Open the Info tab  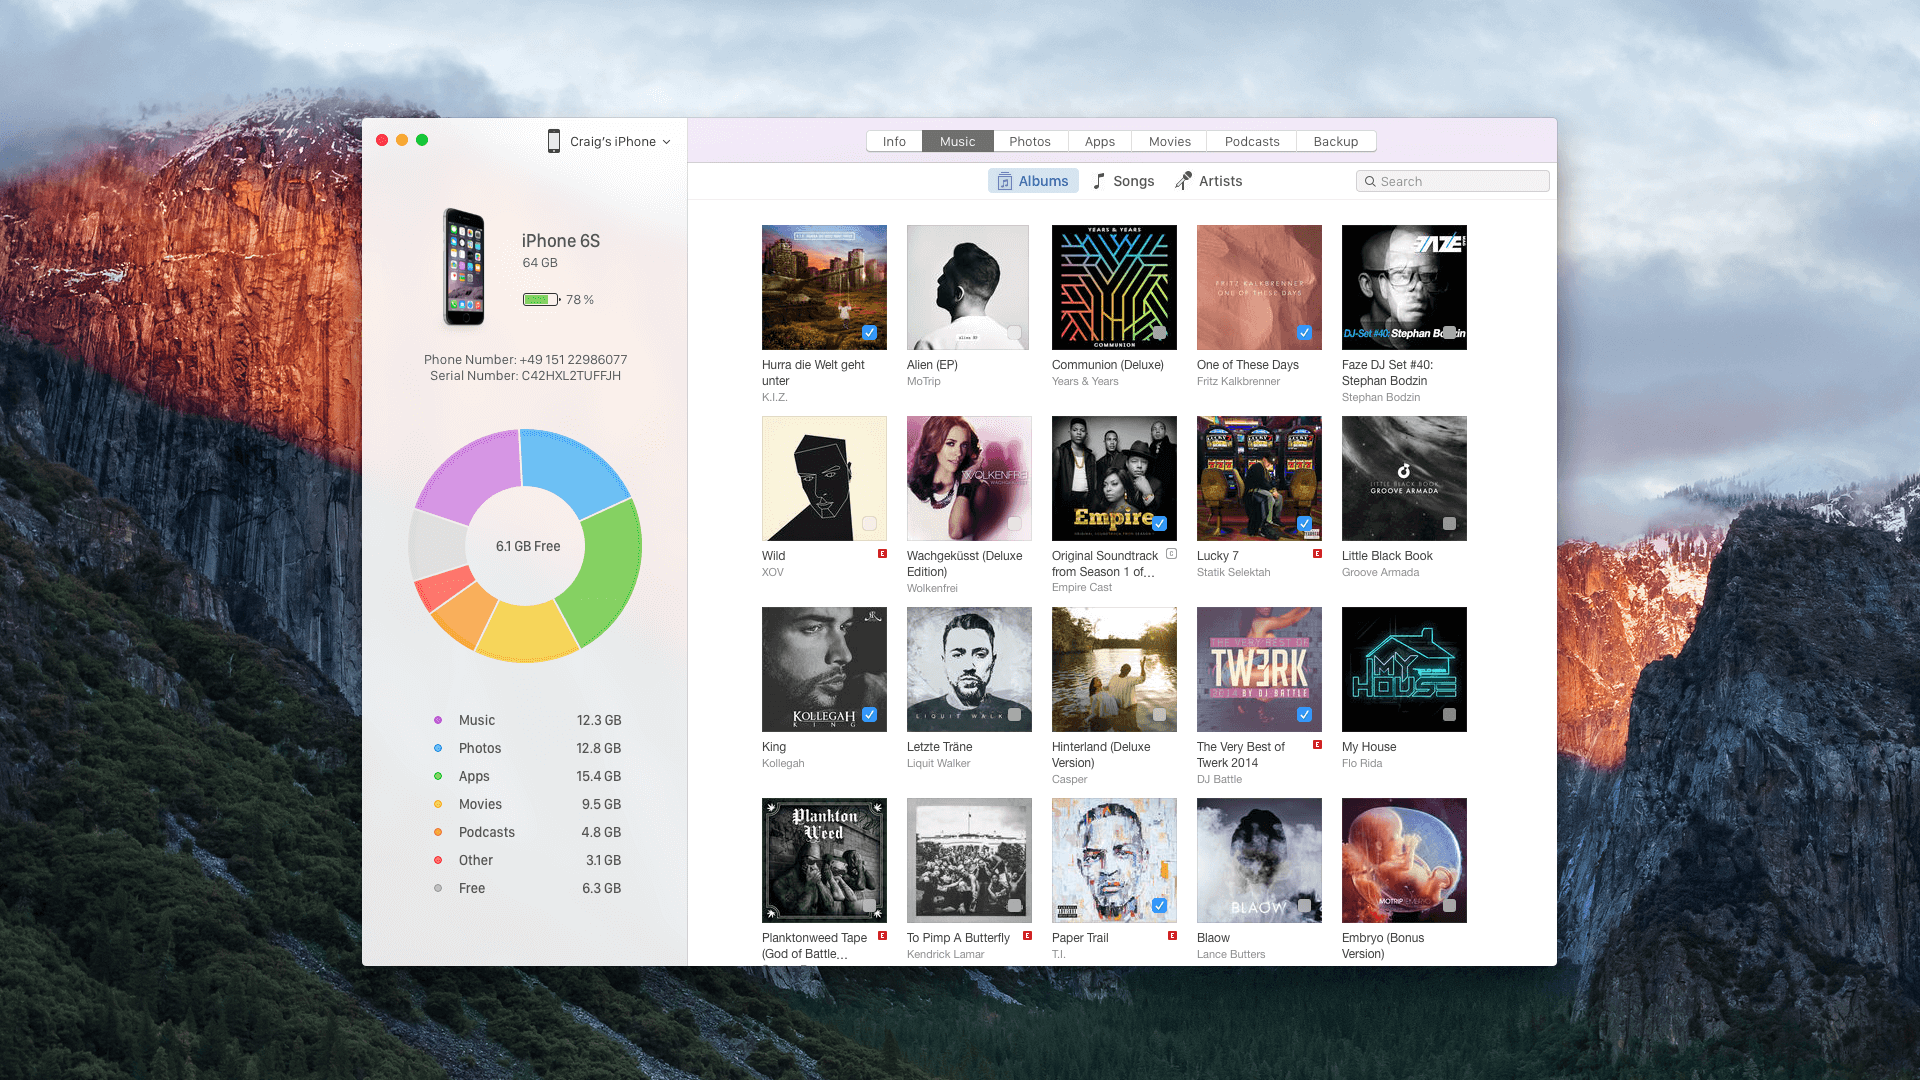tap(894, 141)
